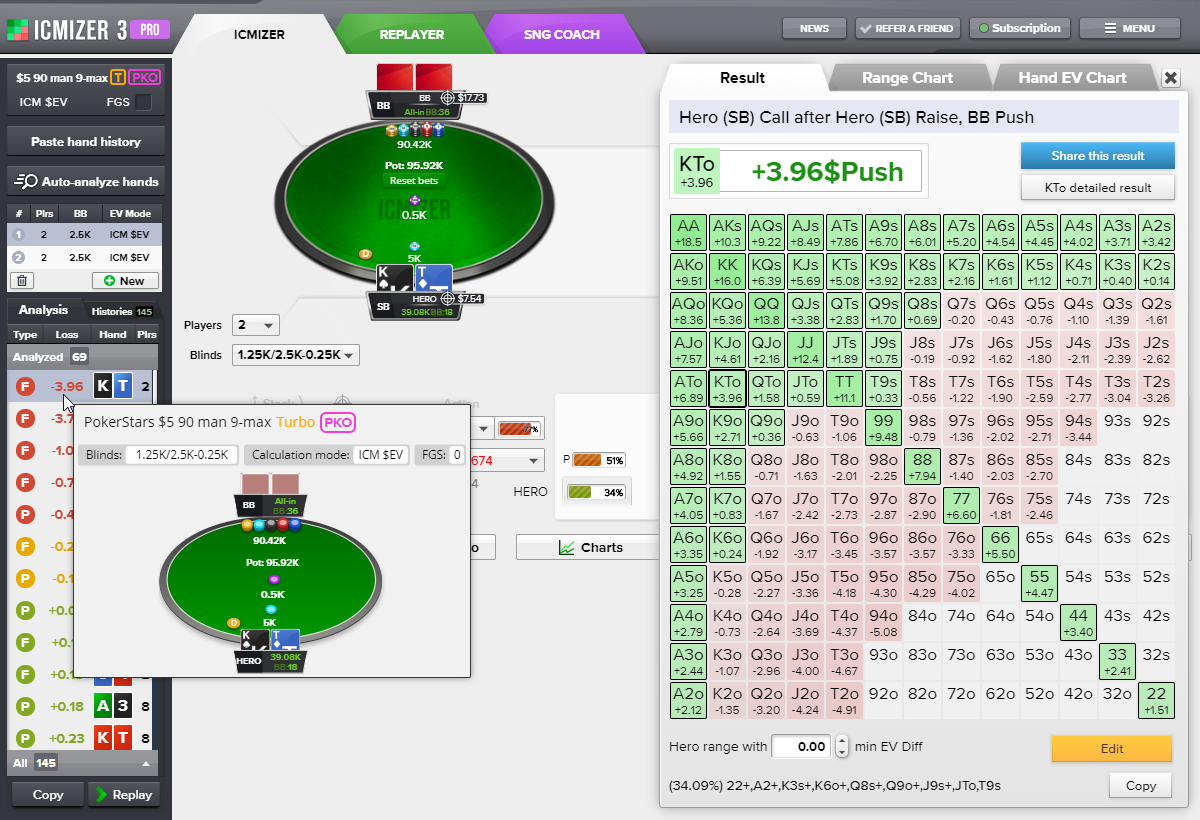Screen dimensions: 1200x820
Task: Click the 22 cell in the range grid
Action: coord(1156,701)
